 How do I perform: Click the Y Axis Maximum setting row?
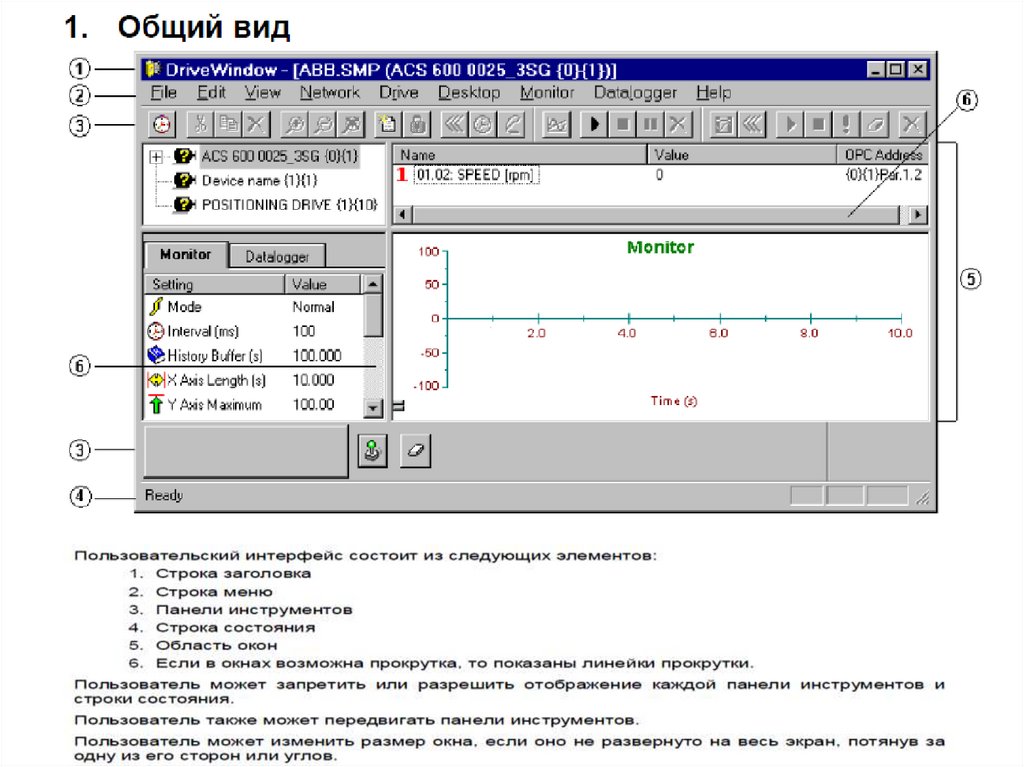[253, 404]
